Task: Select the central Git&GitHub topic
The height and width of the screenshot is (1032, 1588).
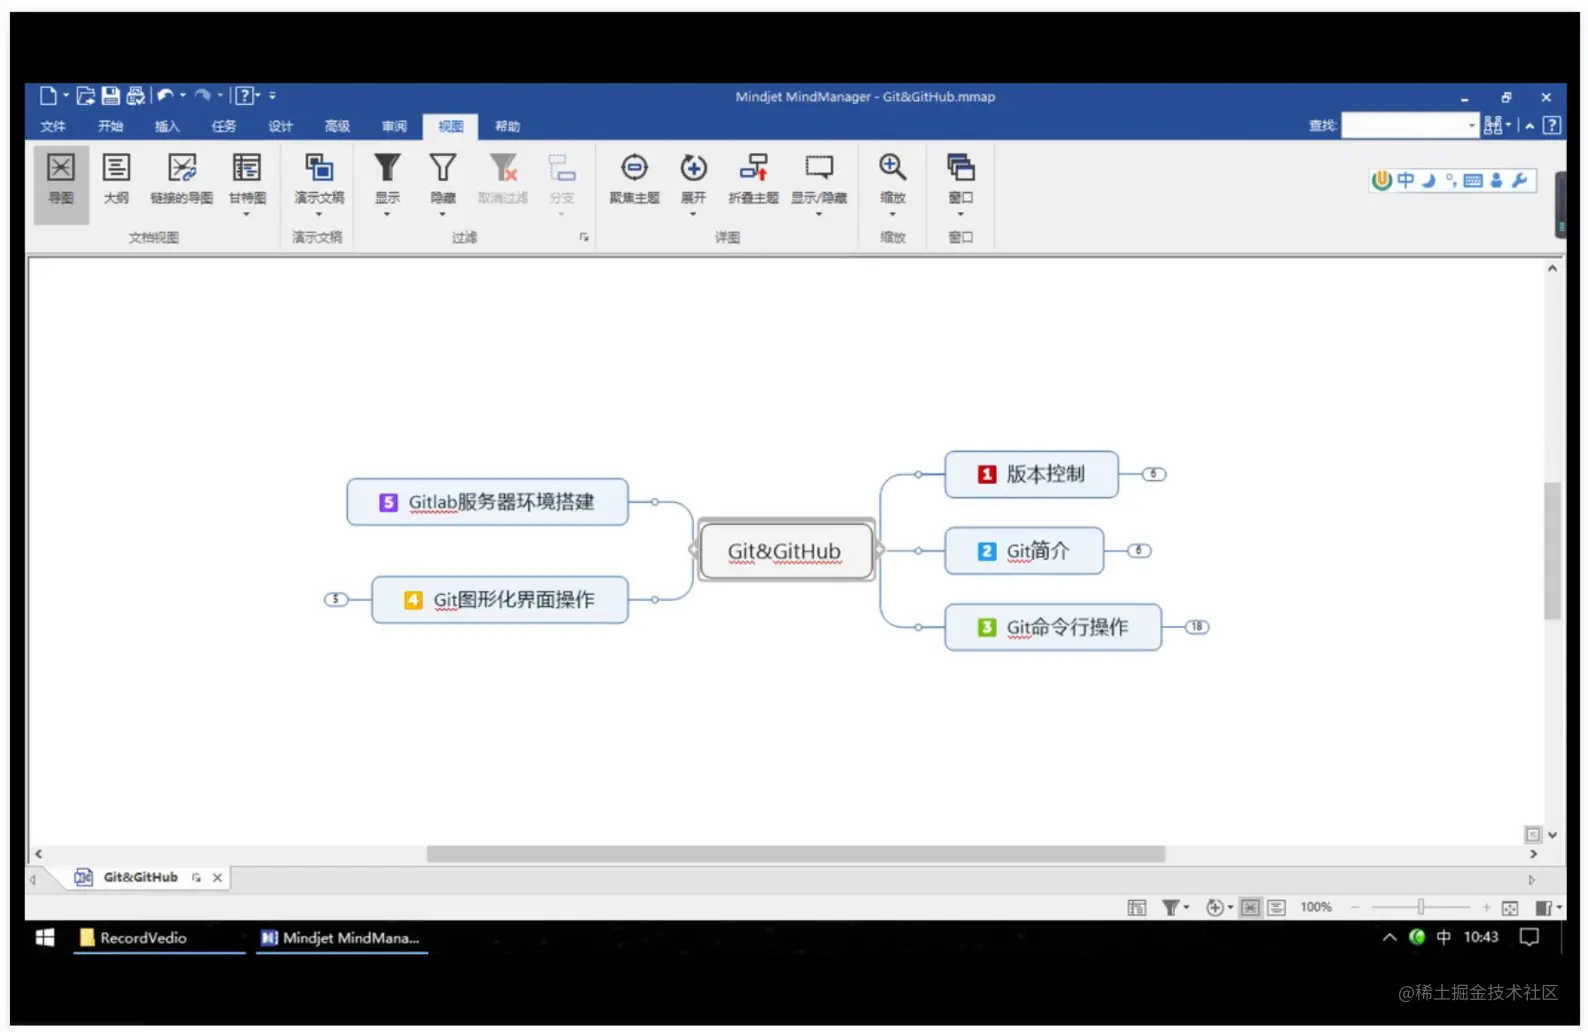Action: (x=785, y=551)
